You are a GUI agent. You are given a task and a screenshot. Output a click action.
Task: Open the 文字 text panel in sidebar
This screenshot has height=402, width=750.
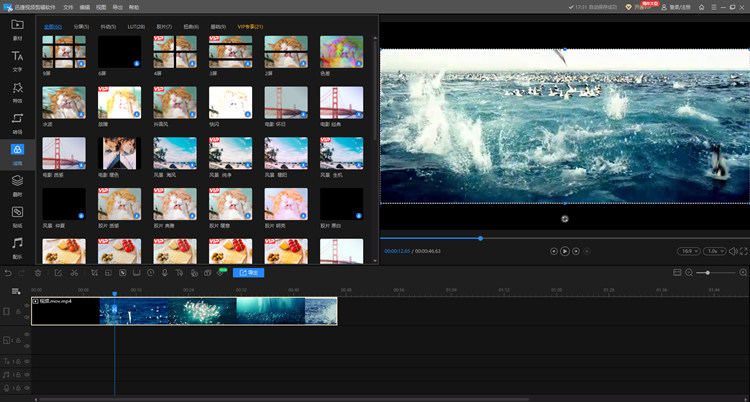[17, 61]
